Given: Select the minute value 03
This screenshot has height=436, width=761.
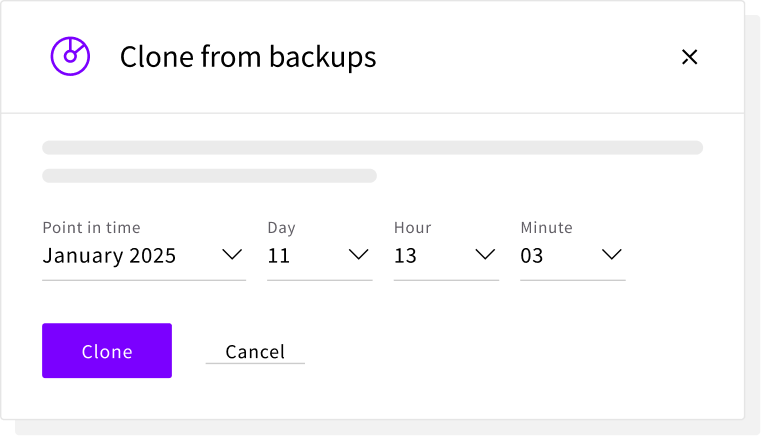Looking at the screenshot, I should pyautogui.click(x=532, y=256).
